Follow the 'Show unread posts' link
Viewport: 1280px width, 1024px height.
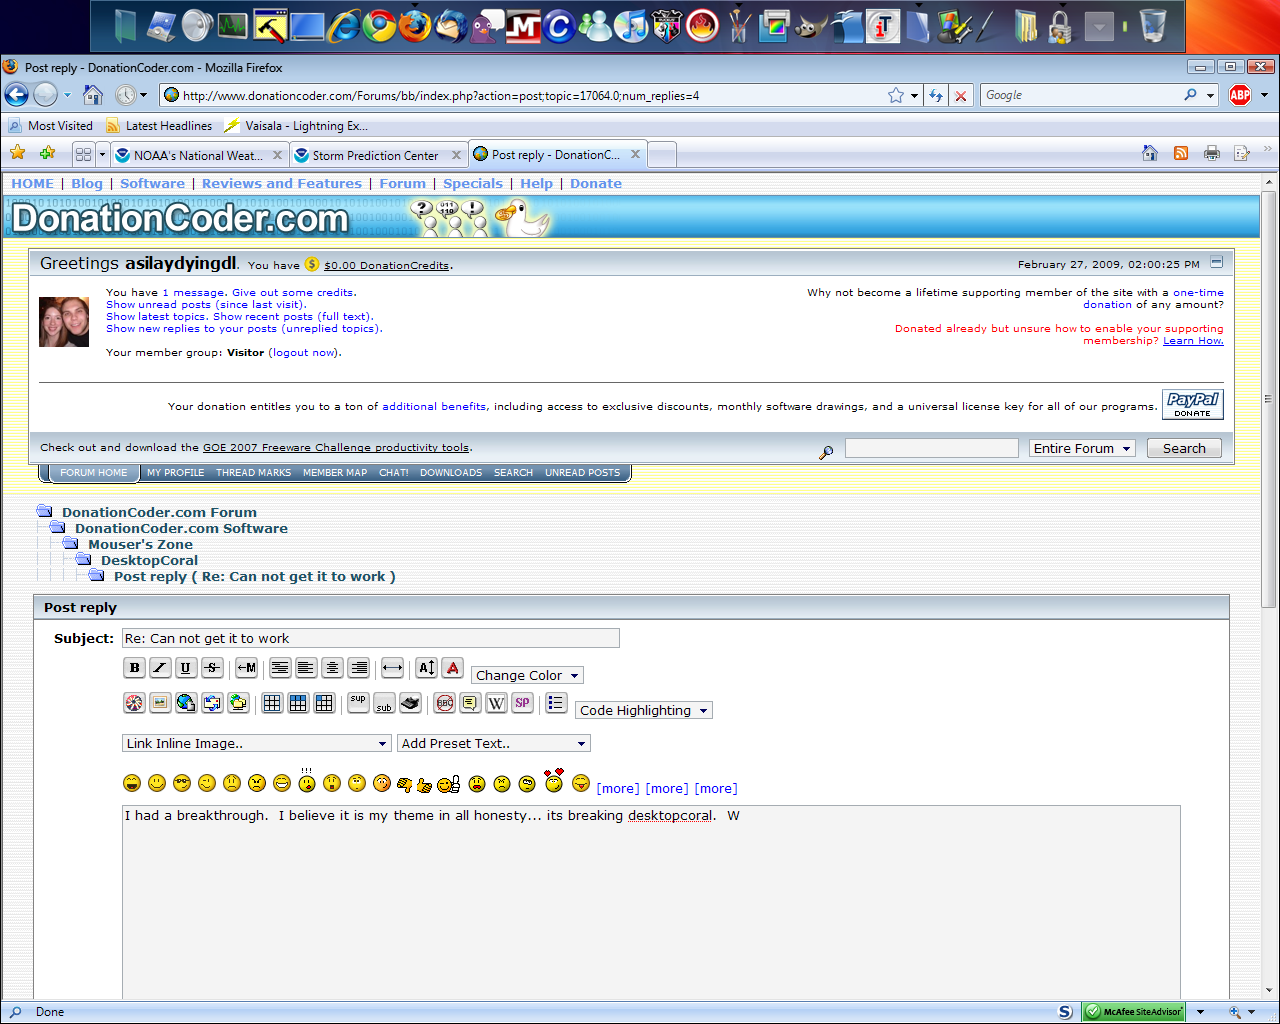pos(159,305)
